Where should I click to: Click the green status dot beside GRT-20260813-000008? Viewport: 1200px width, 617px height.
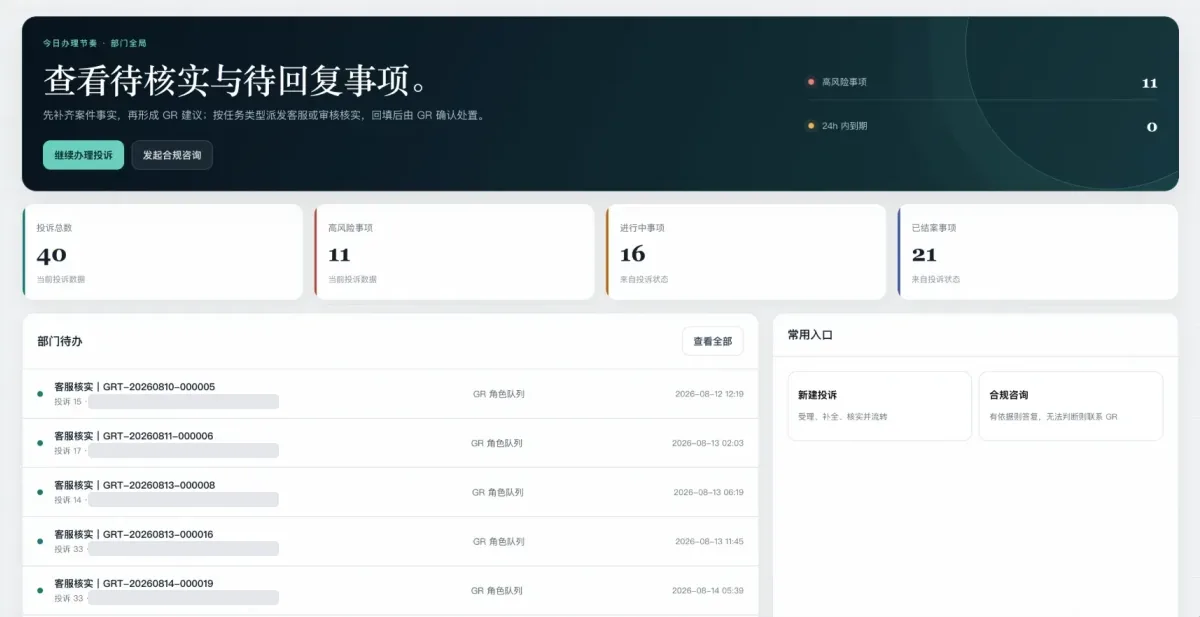pyautogui.click(x=40, y=492)
